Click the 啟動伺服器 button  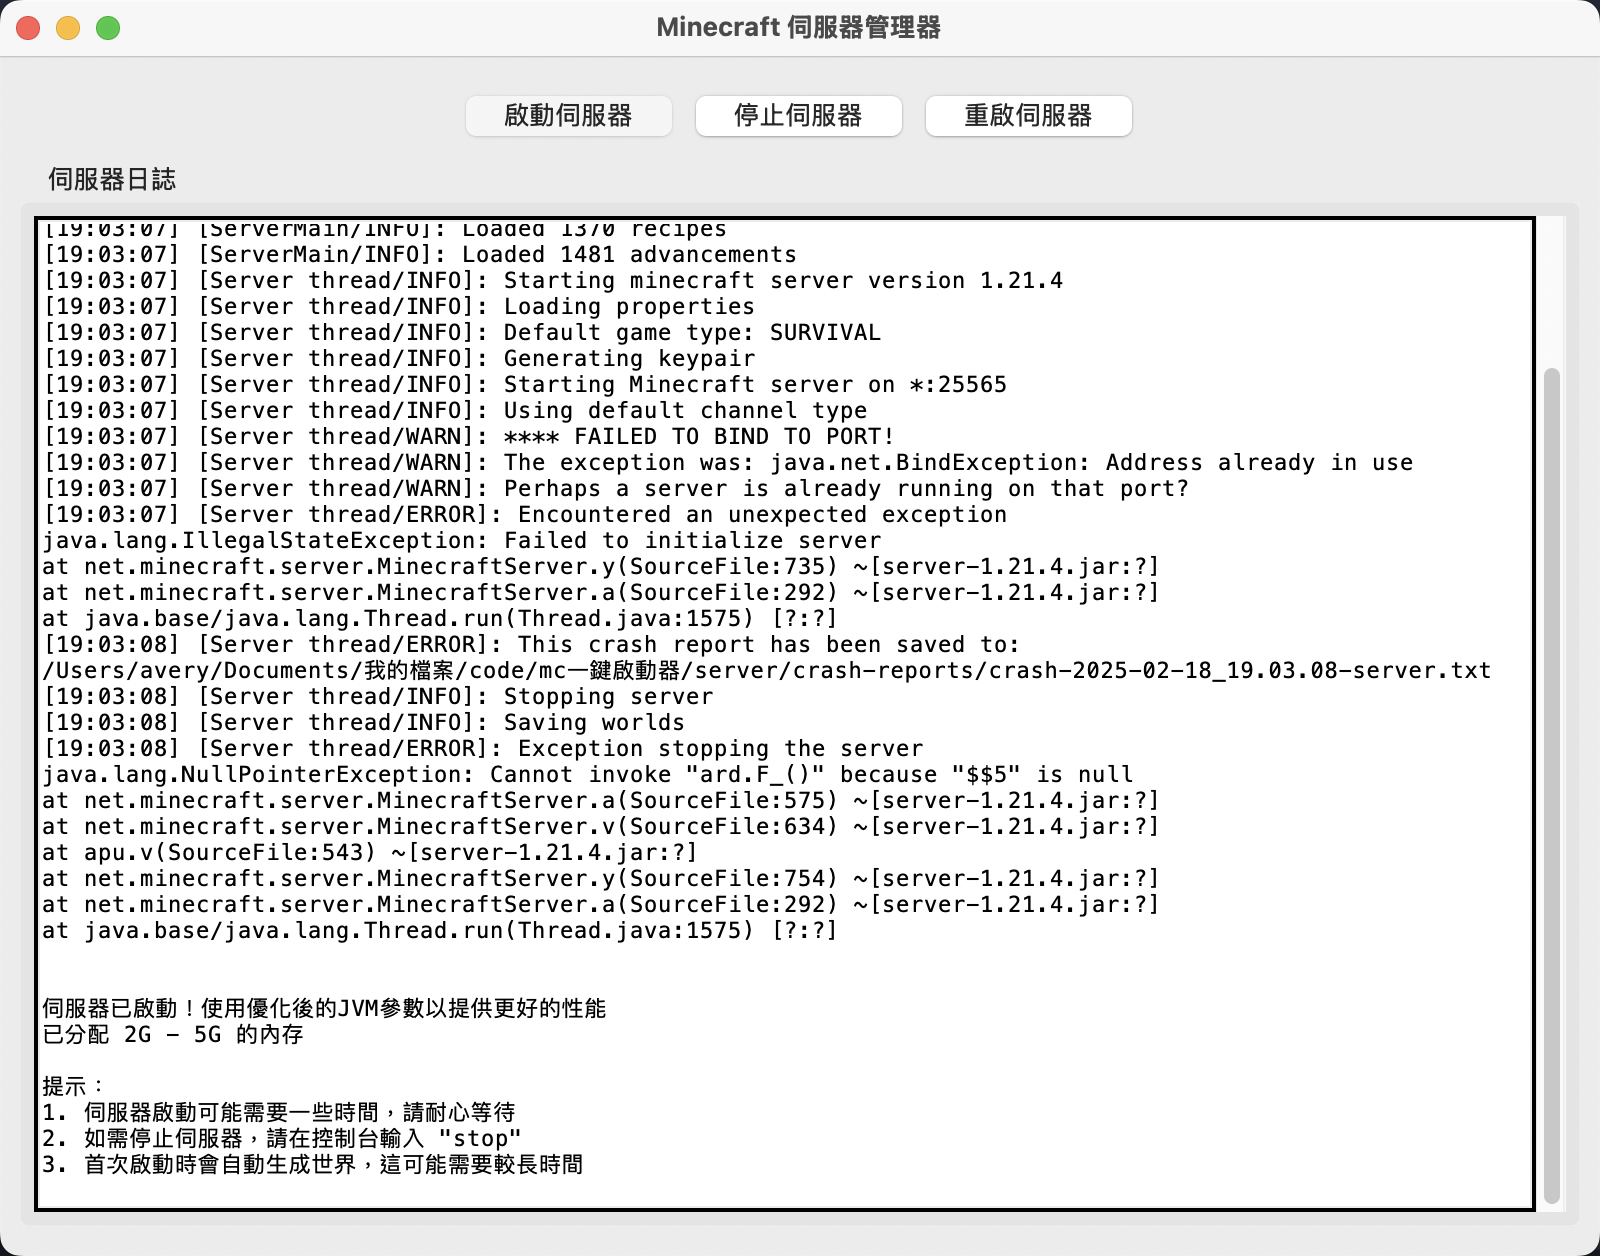(x=568, y=116)
